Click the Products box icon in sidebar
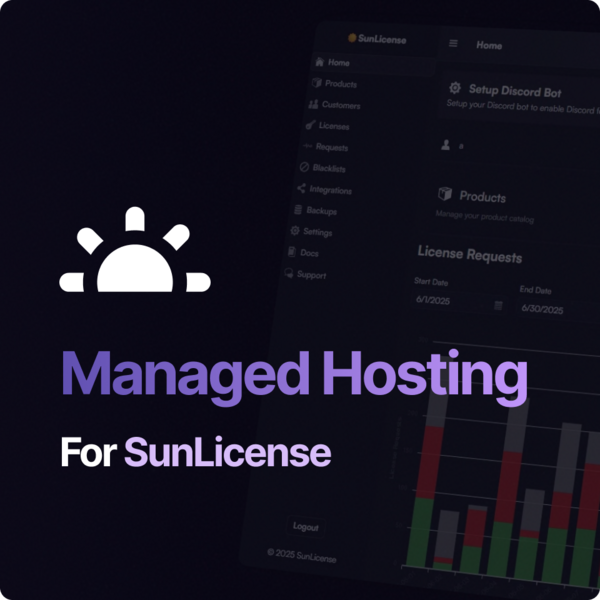The image size is (600, 600). click(x=316, y=83)
